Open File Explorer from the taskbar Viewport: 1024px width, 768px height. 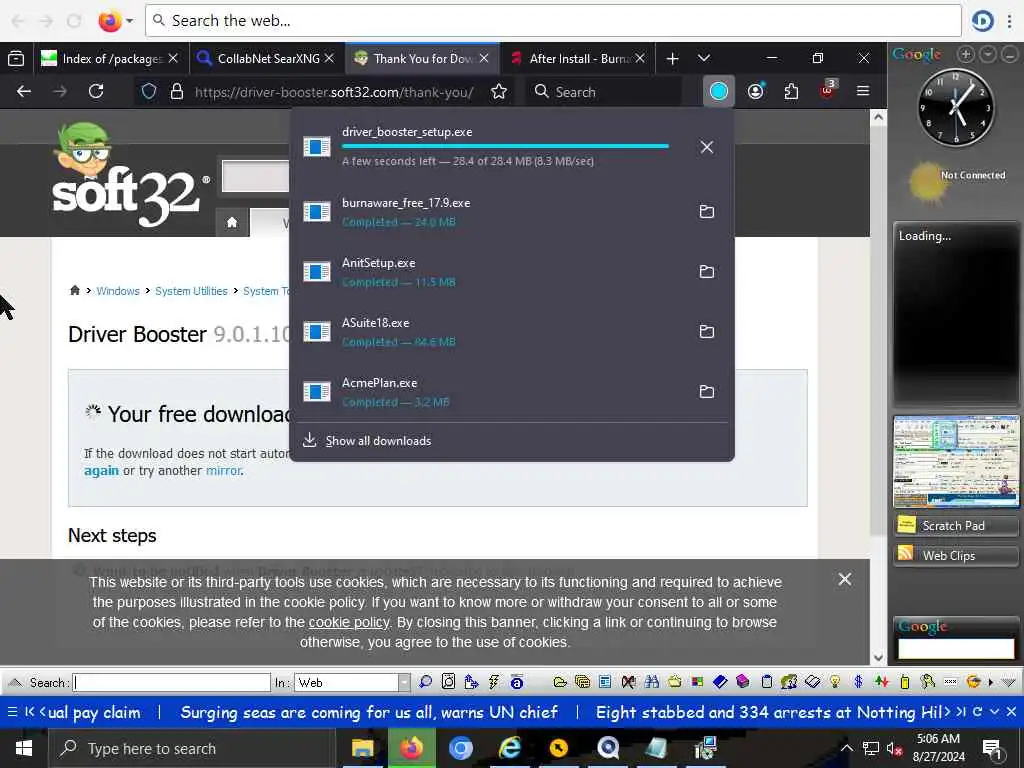click(362, 748)
